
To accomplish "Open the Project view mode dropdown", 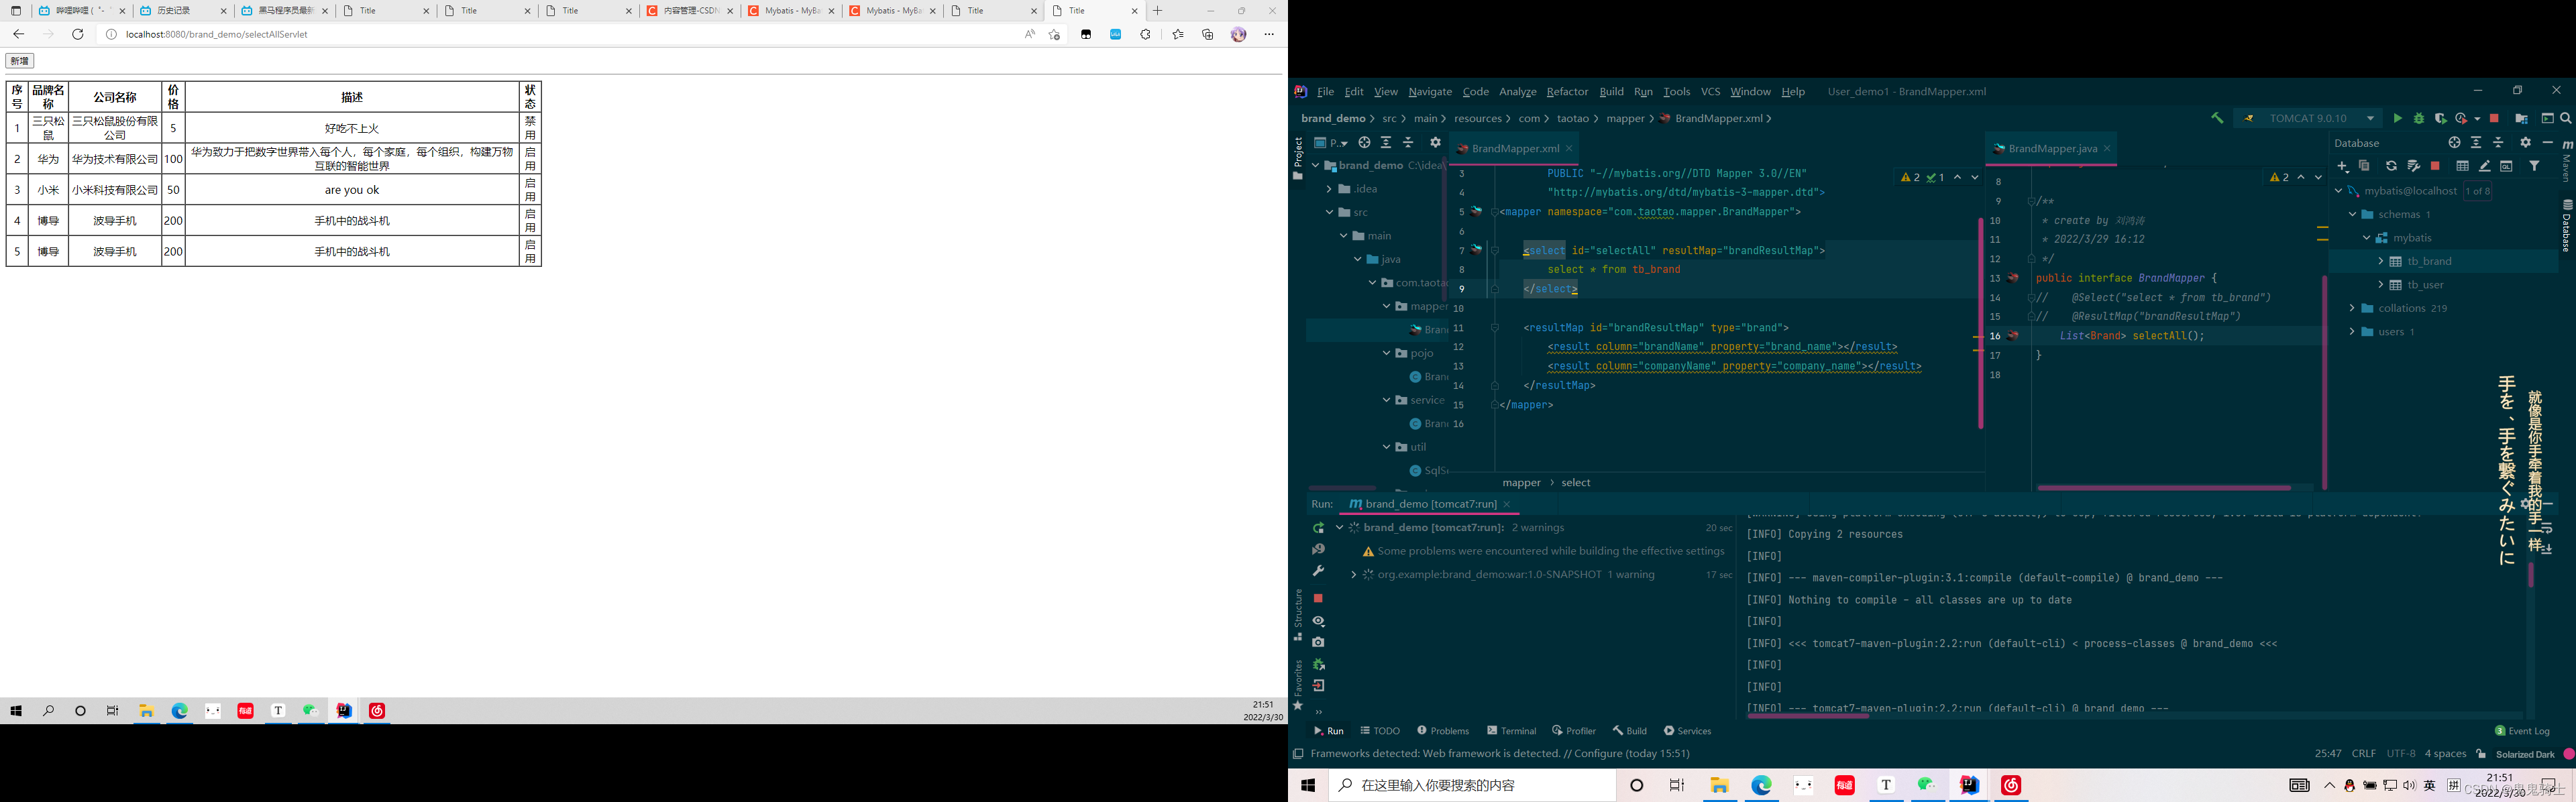I will pyautogui.click(x=1331, y=142).
